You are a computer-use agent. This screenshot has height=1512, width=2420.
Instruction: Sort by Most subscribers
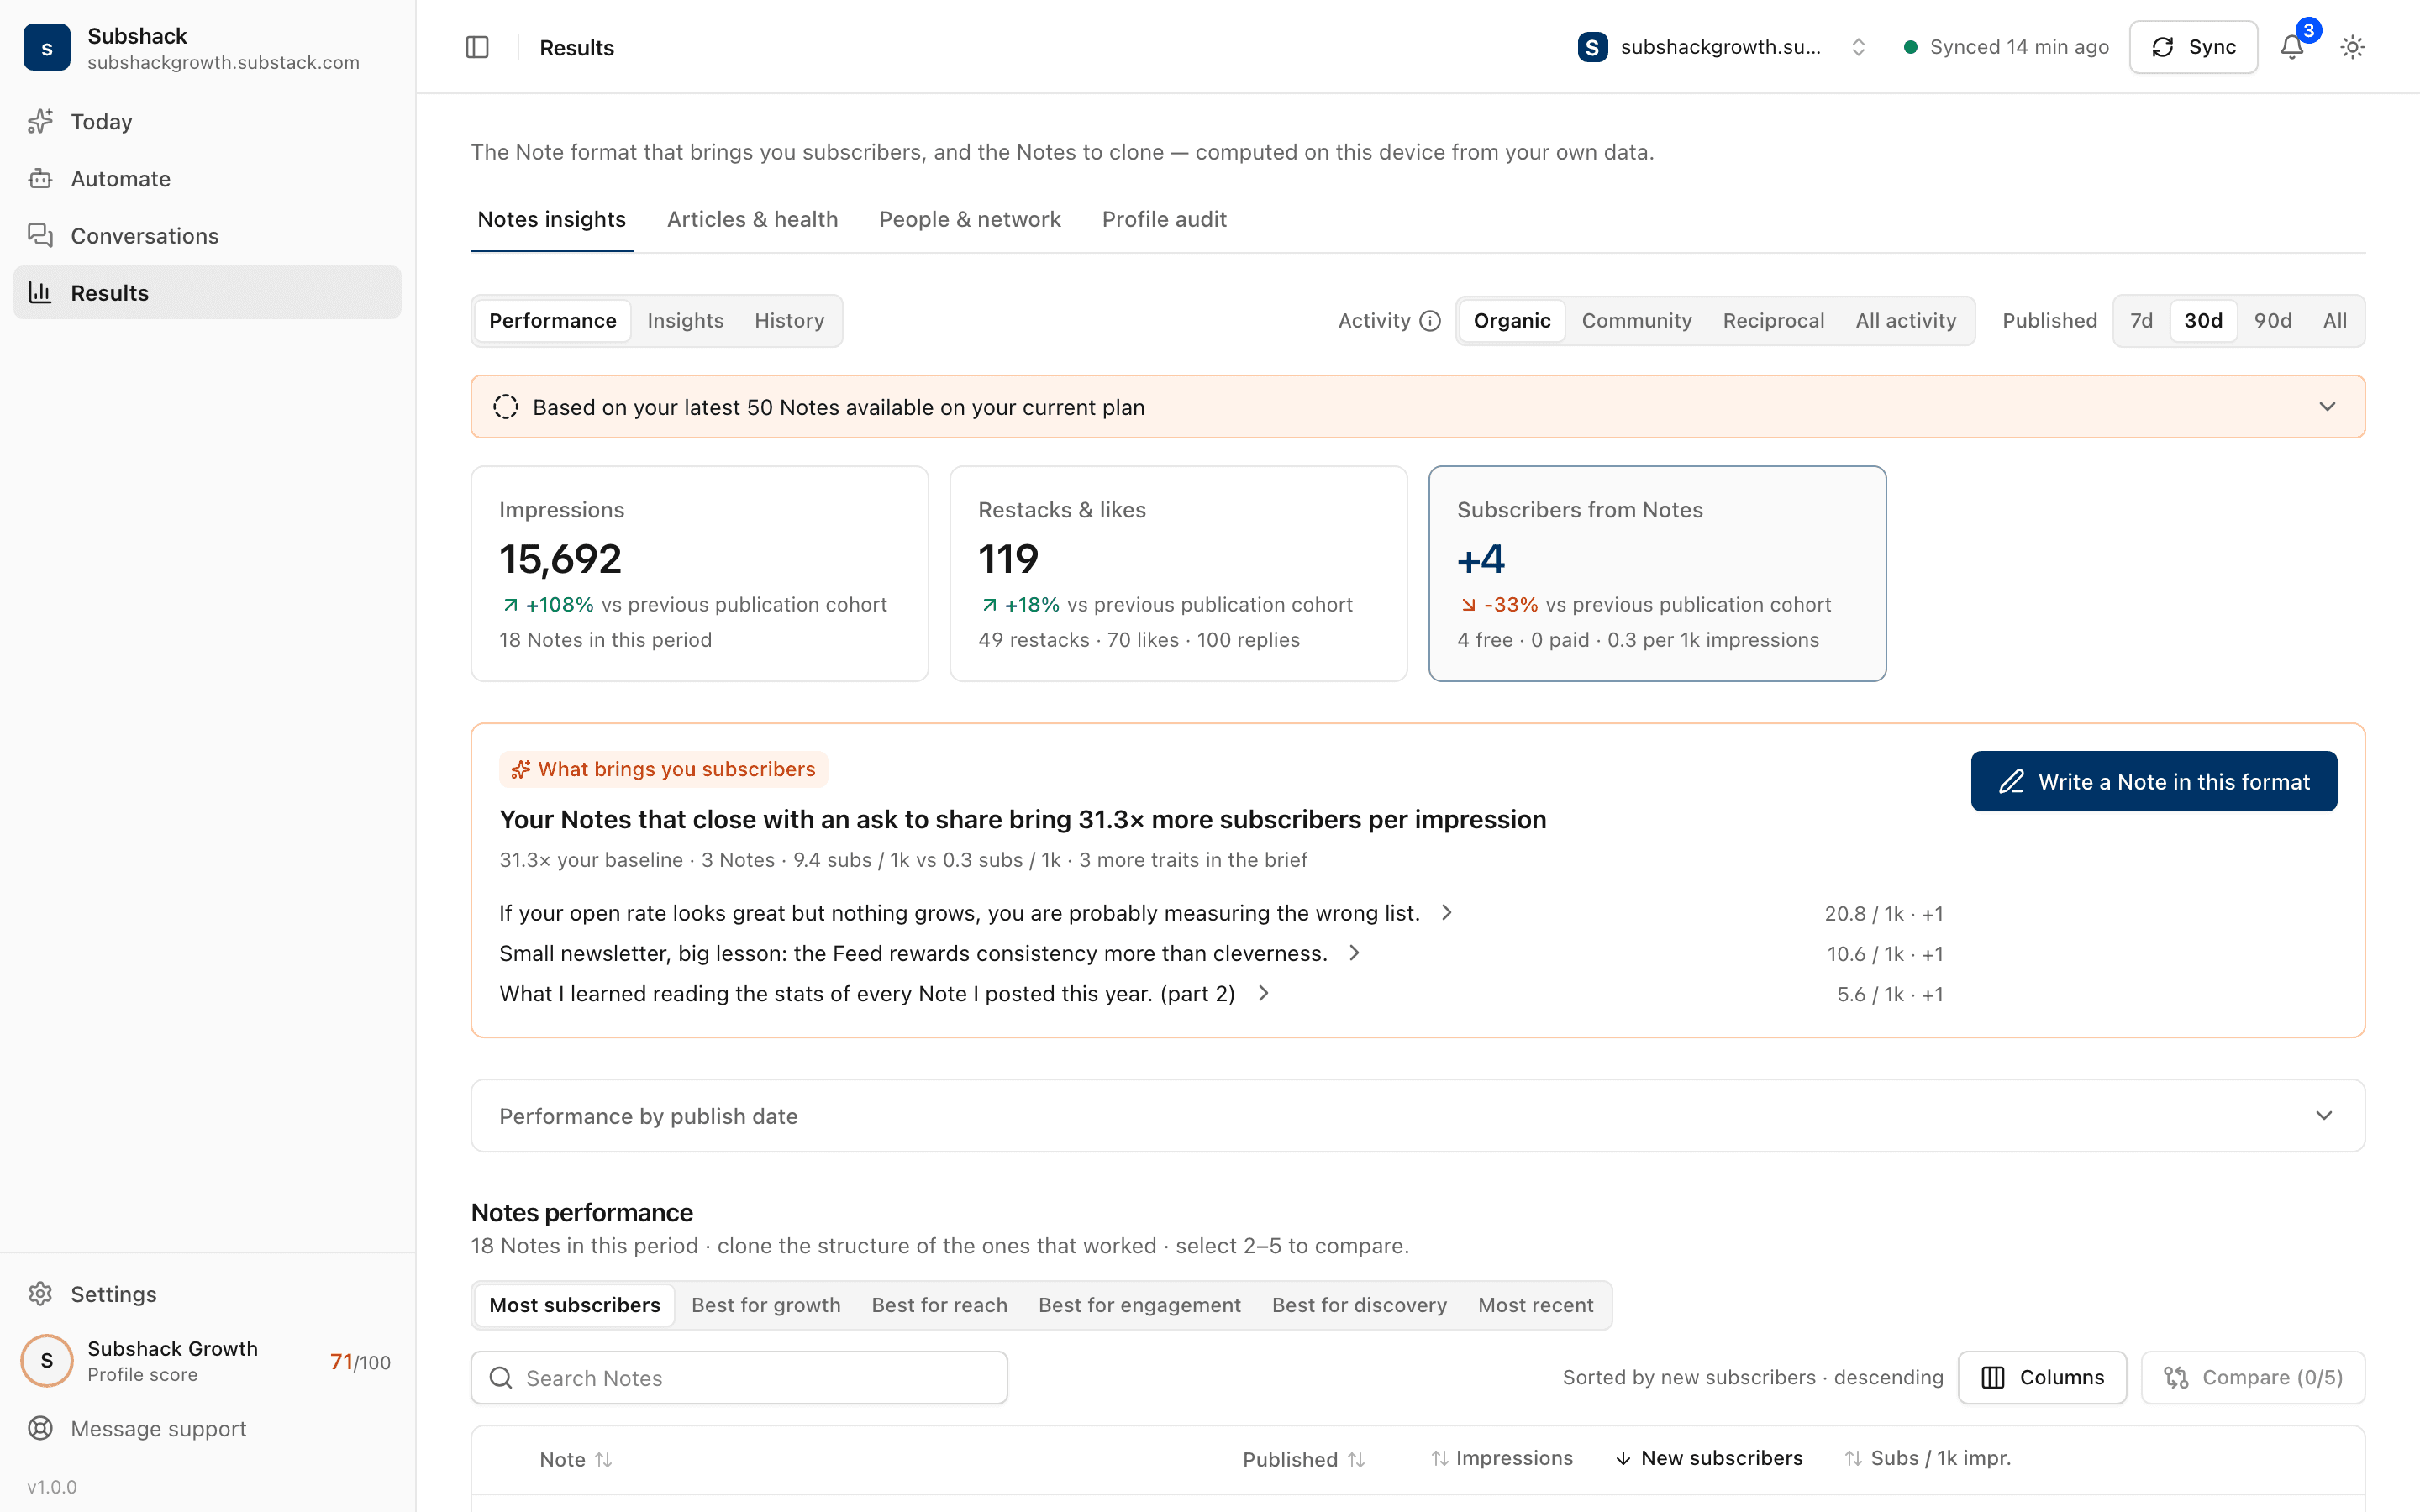click(574, 1305)
